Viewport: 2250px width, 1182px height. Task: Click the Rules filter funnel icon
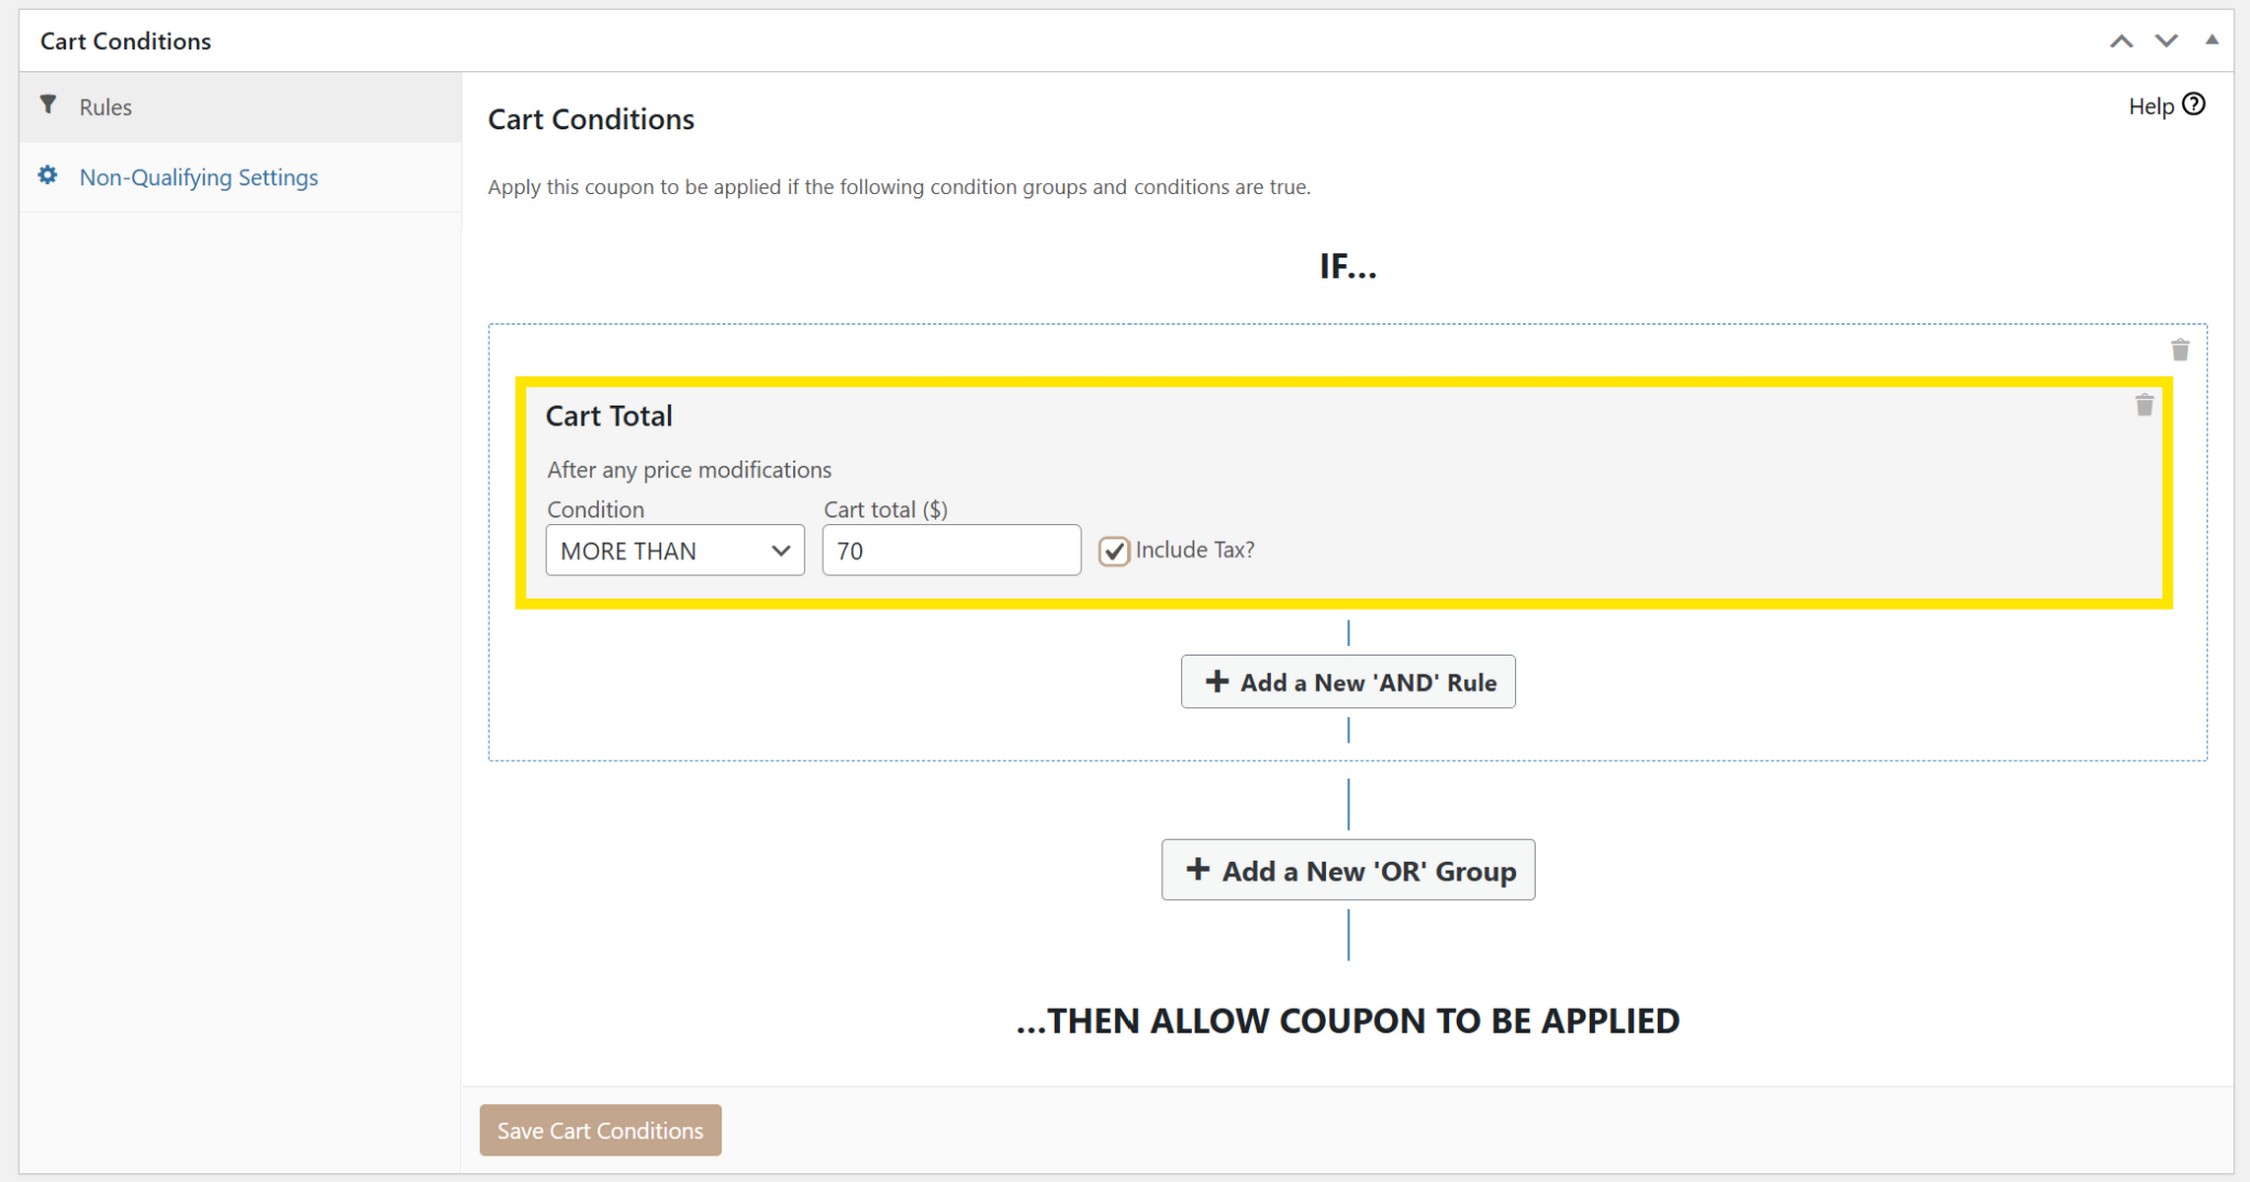pyautogui.click(x=48, y=105)
